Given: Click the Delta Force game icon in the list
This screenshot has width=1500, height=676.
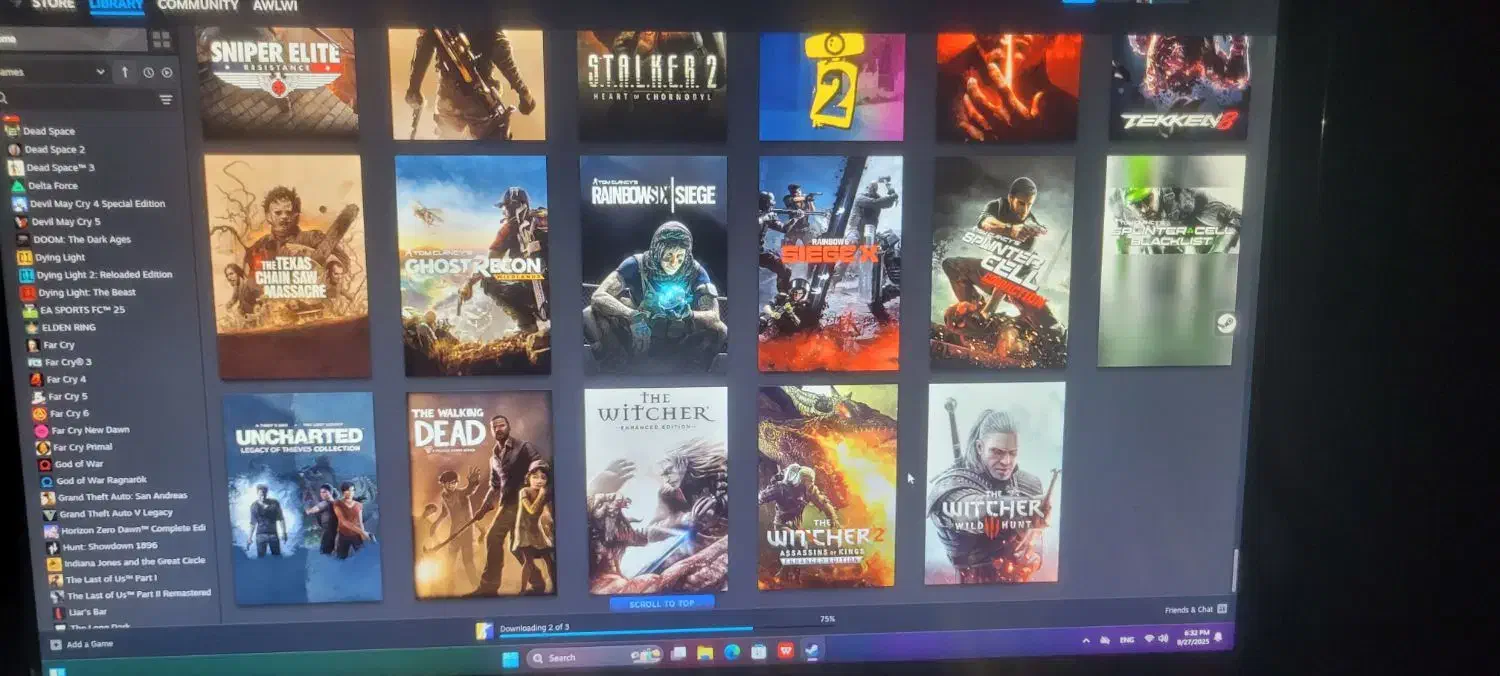Looking at the screenshot, I should pyautogui.click(x=18, y=185).
